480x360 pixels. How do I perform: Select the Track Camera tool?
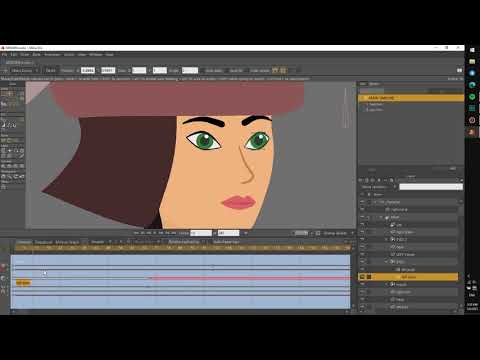(x=4, y=166)
